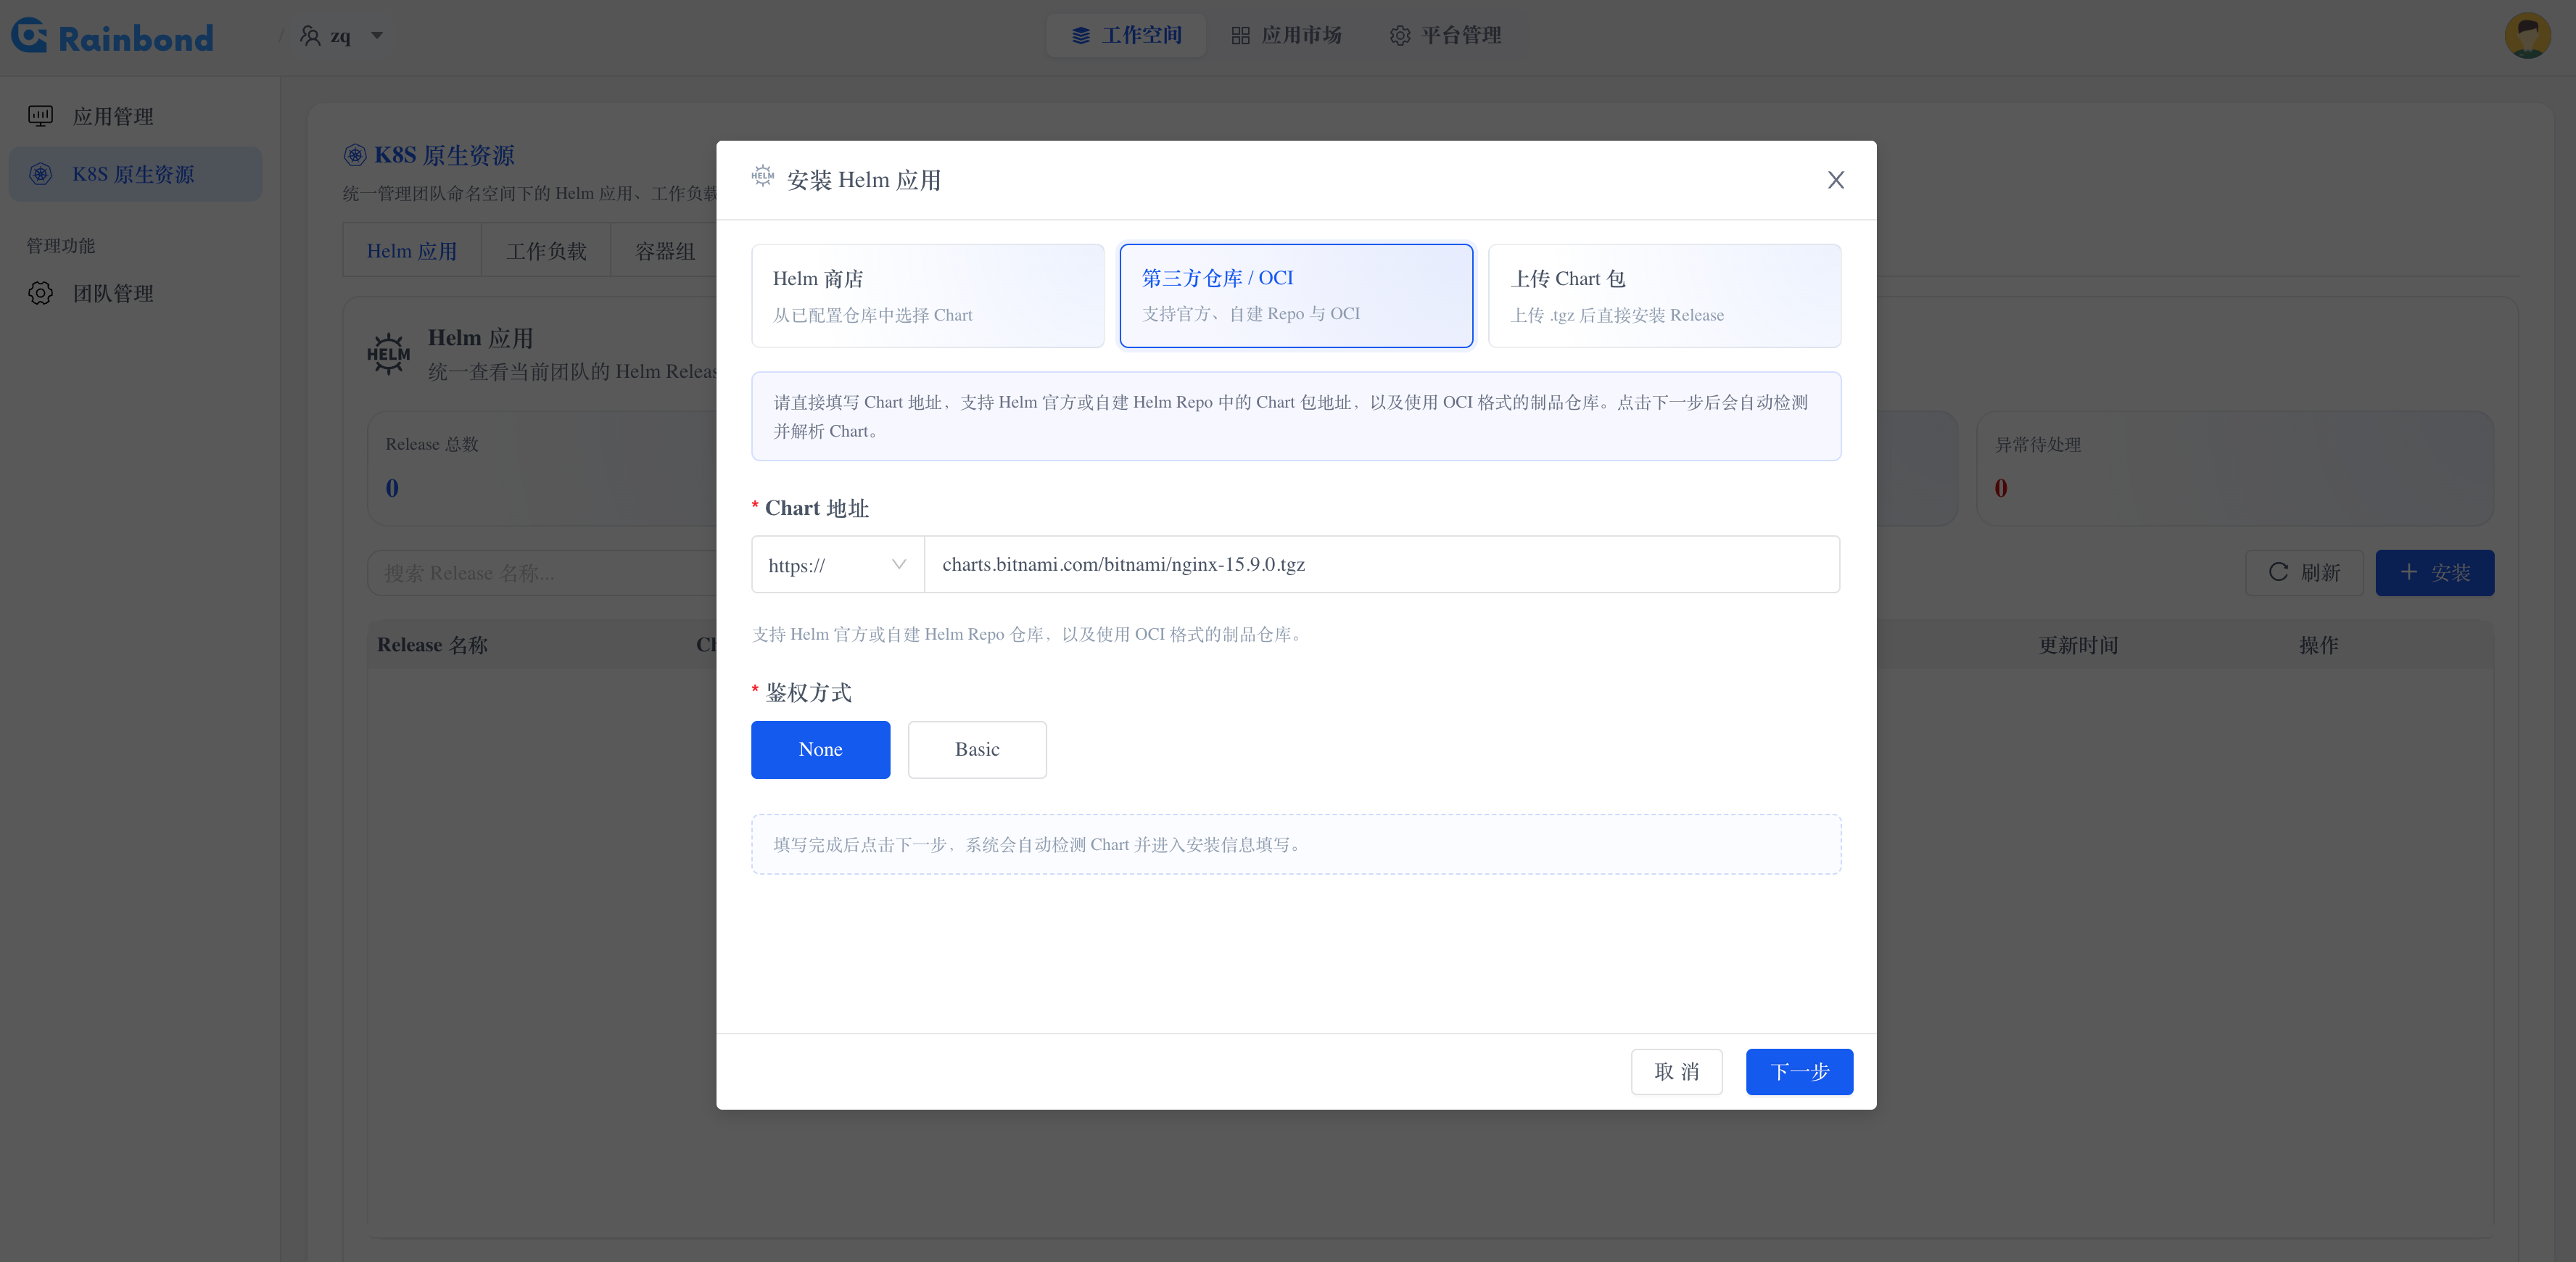Click the Rainbond logo icon
The image size is (2576, 1262).
coord(30,36)
